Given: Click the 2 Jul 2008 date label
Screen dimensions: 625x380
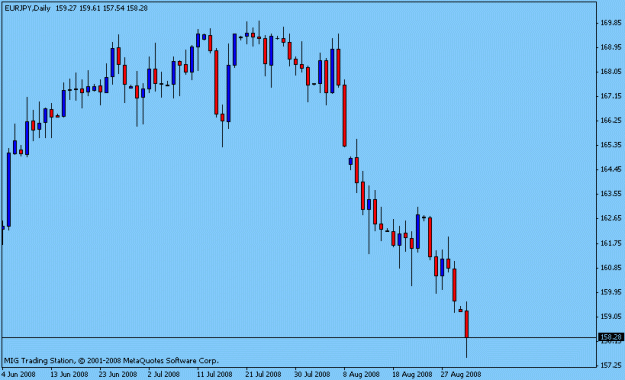Looking at the screenshot, I should 163,374.
